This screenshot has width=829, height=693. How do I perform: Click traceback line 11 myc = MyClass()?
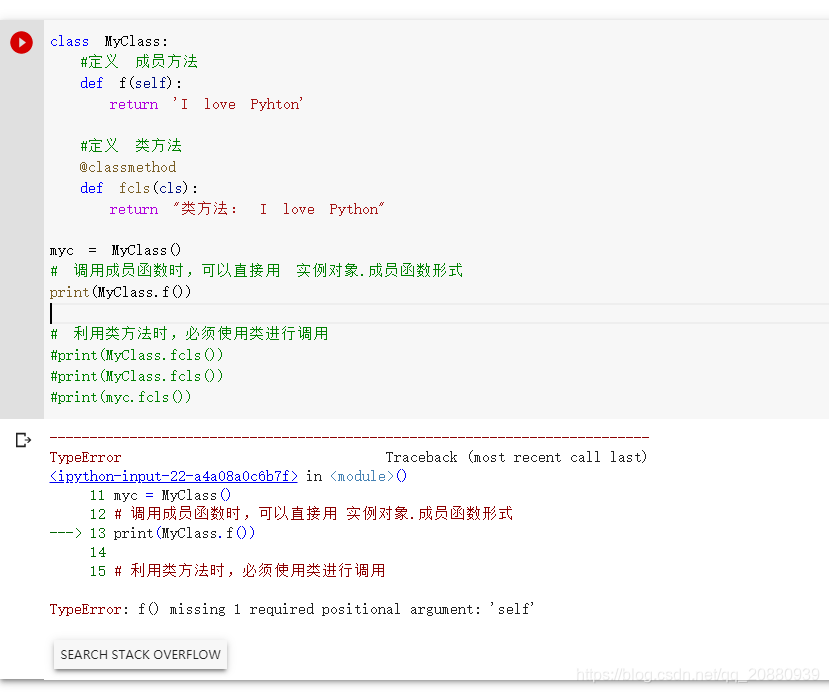coord(160,495)
